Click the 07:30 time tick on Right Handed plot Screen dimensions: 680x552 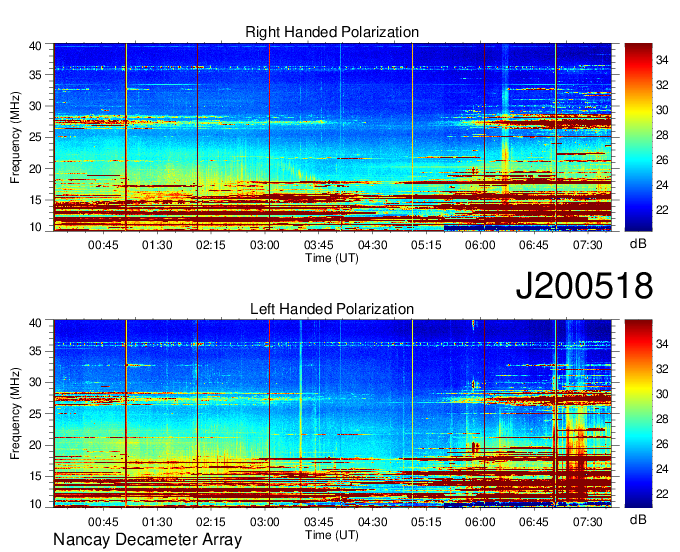(x=588, y=245)
